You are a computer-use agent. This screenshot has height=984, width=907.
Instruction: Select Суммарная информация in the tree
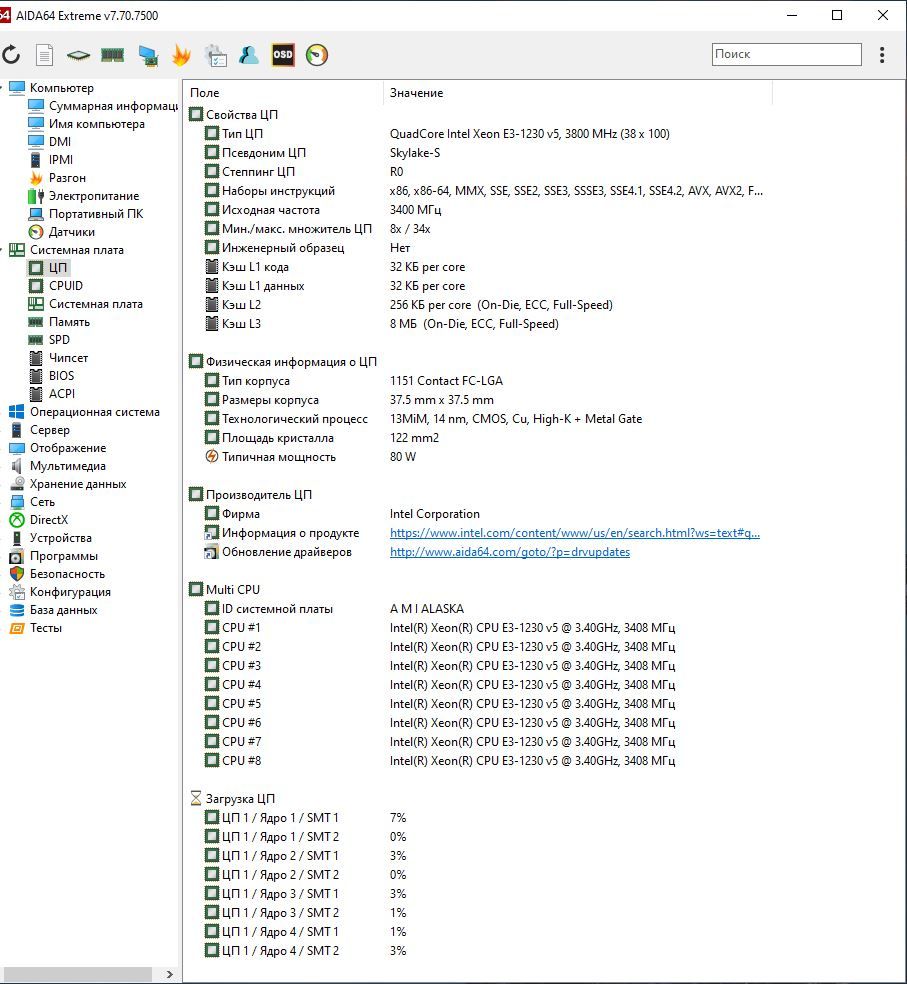click(x=114, y=106)
